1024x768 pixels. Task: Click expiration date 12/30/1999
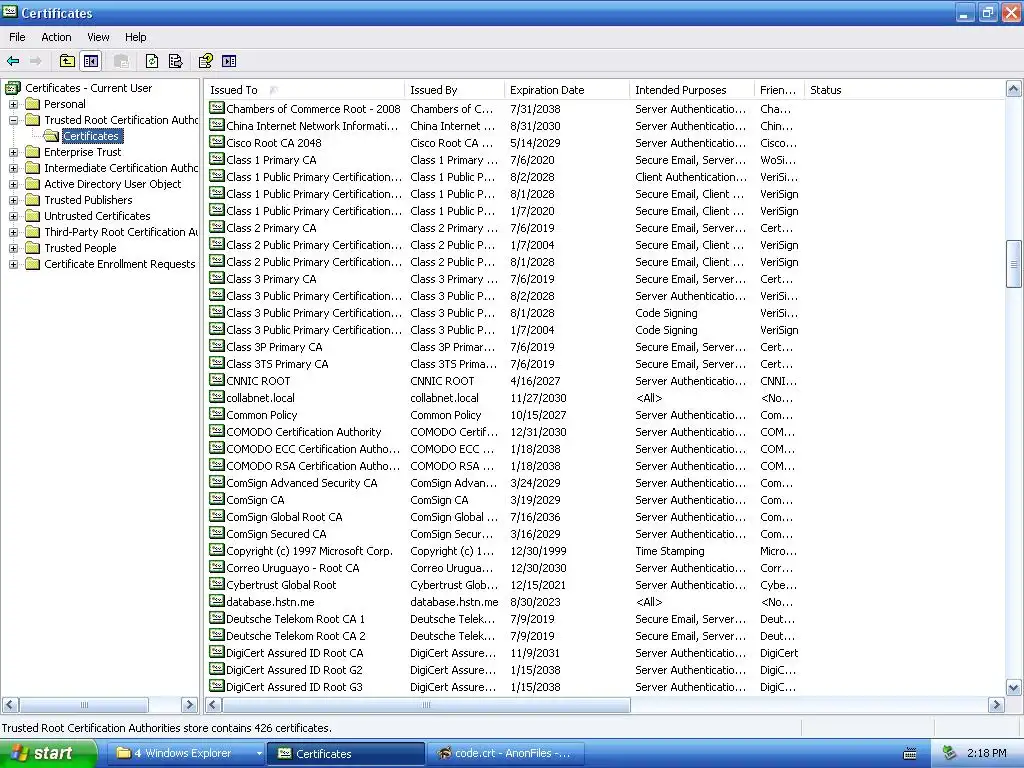(x=538, y=551)
